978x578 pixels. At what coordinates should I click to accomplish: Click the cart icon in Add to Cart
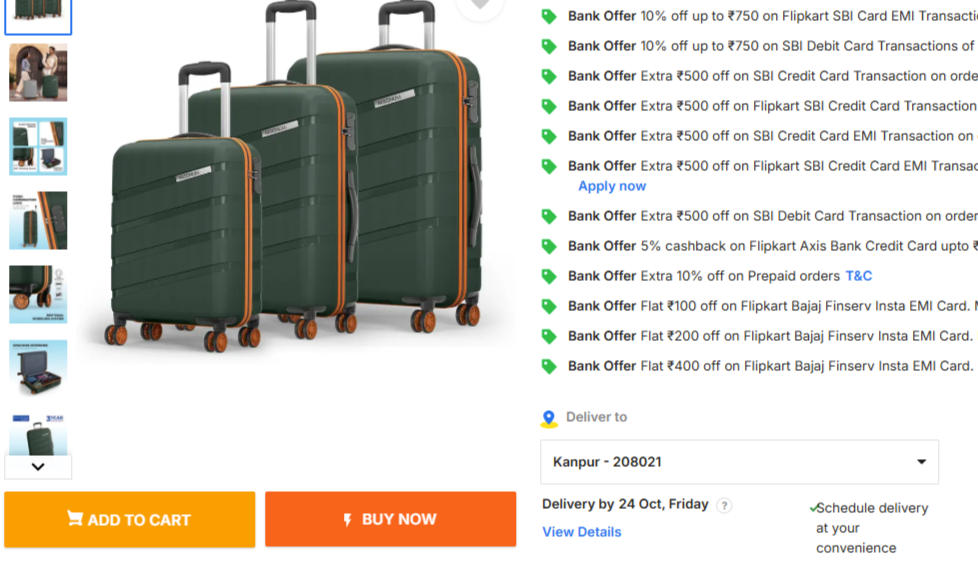point(75,519)
